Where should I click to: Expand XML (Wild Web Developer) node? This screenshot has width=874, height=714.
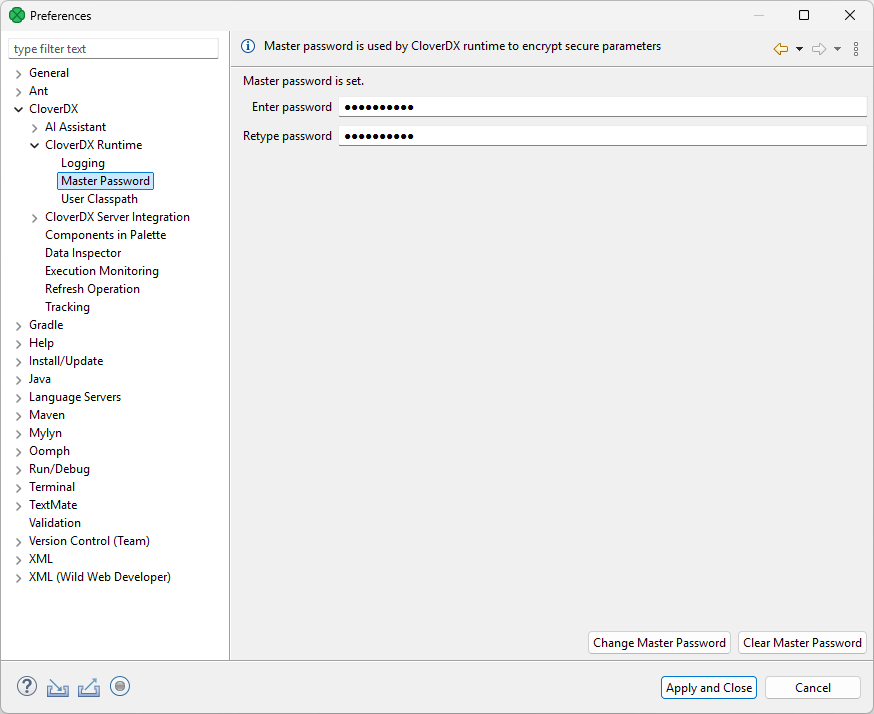coord(18,577)
